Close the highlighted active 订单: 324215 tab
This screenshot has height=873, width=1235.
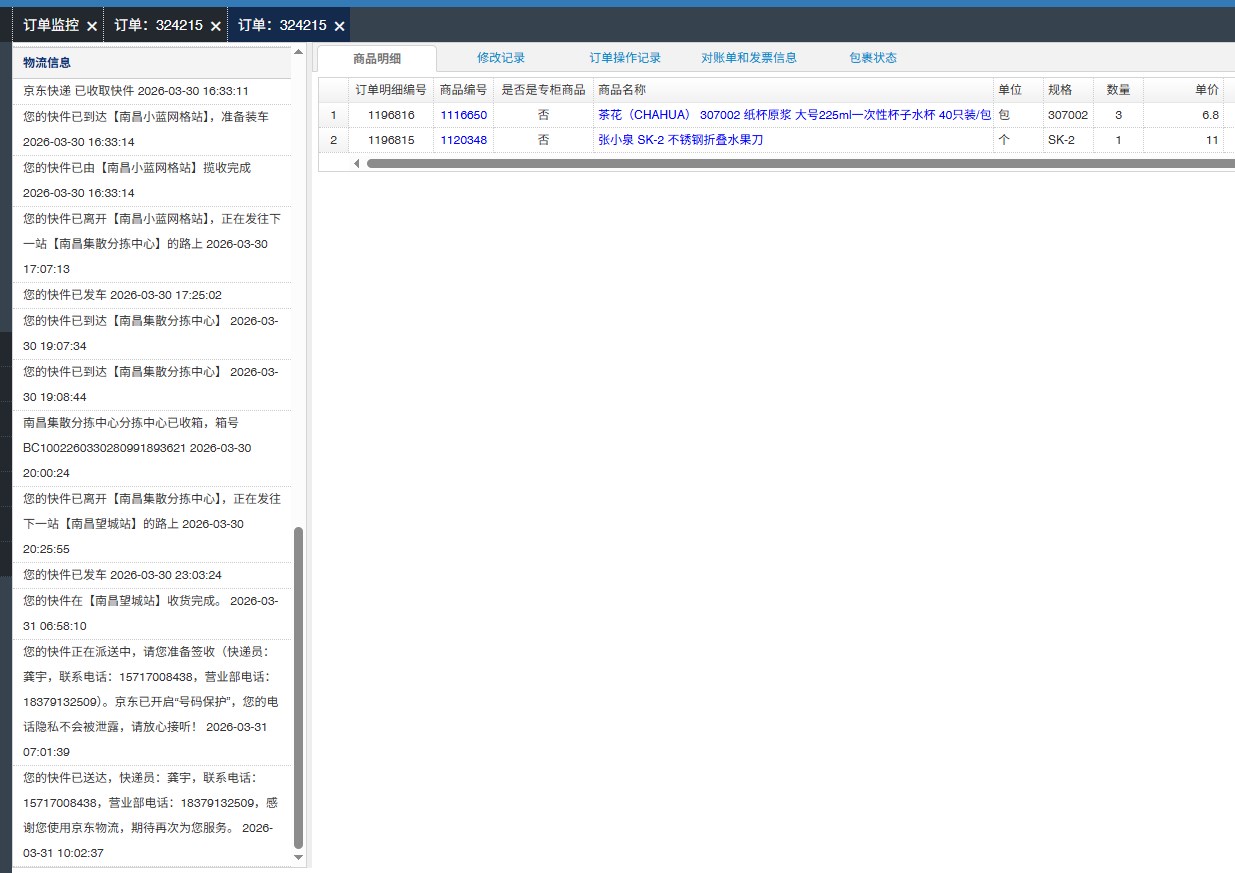(x=339, y=26)
